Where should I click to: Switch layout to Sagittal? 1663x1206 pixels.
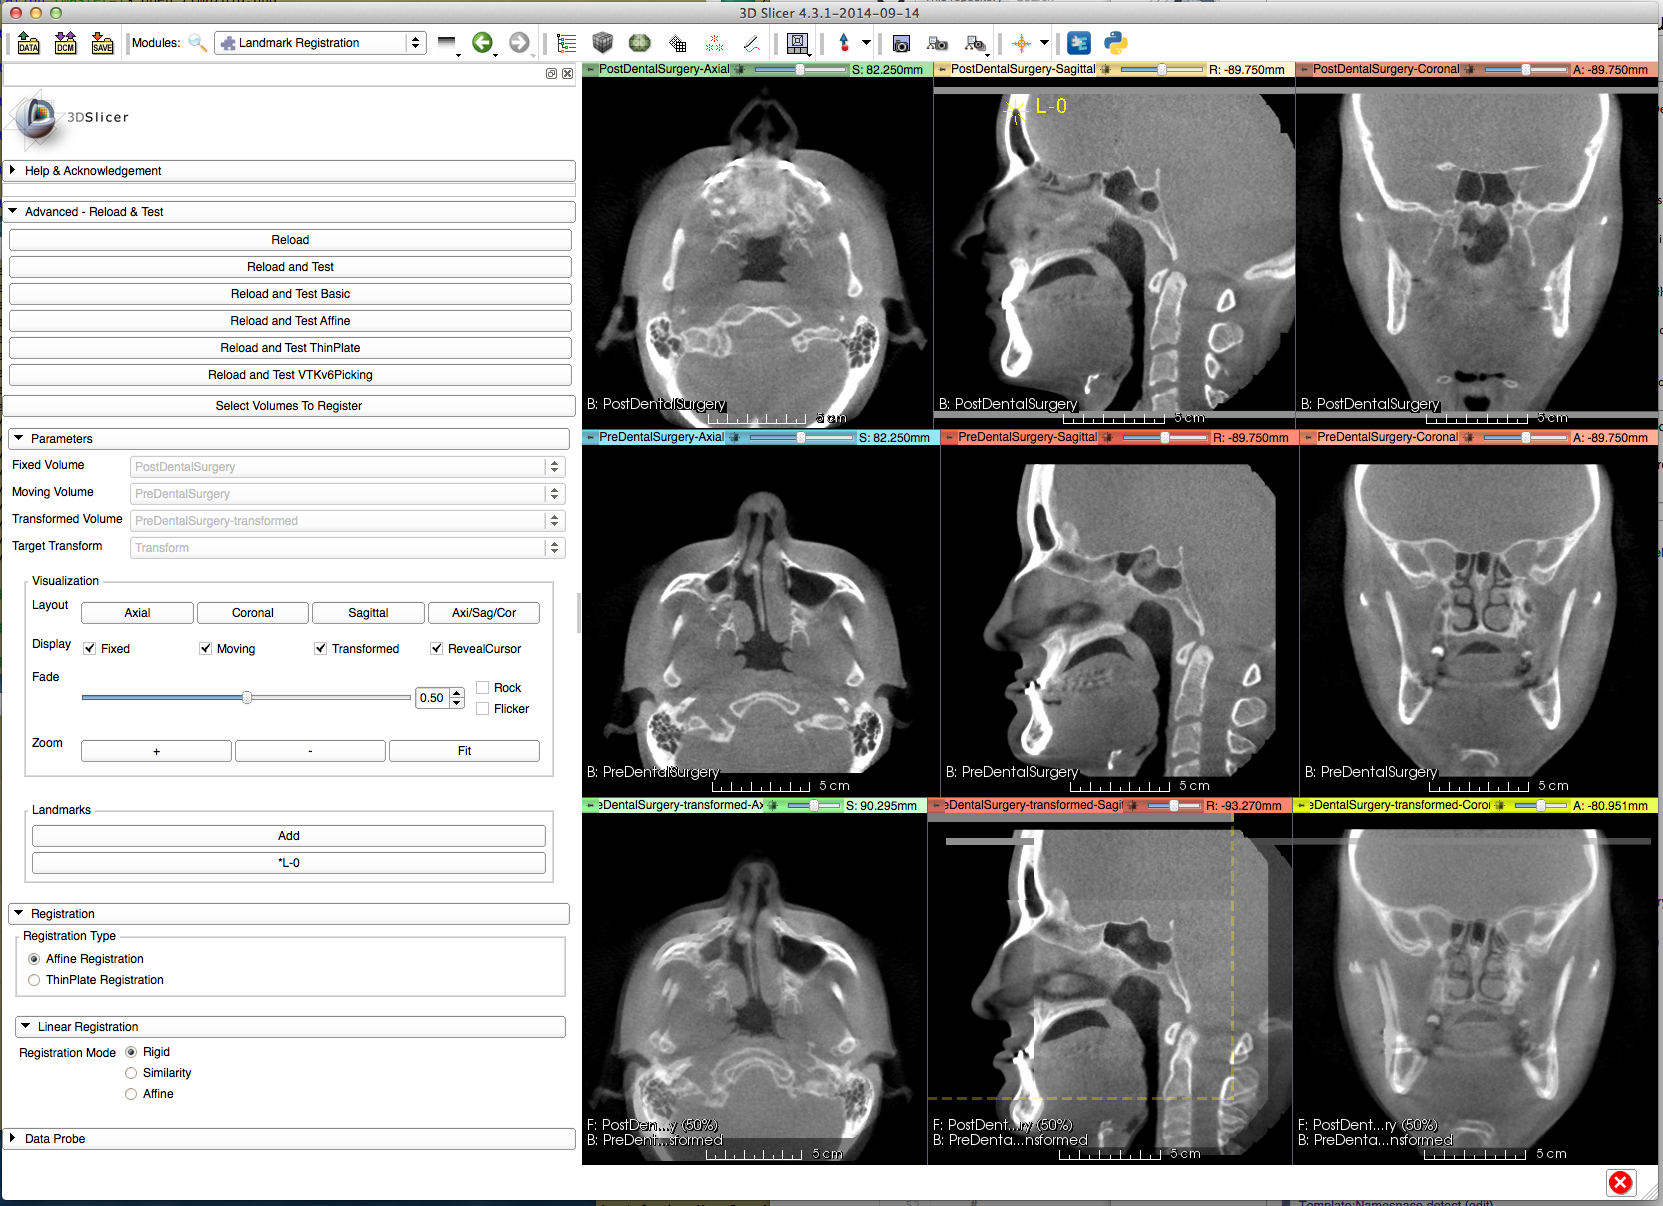pos(368,613)
